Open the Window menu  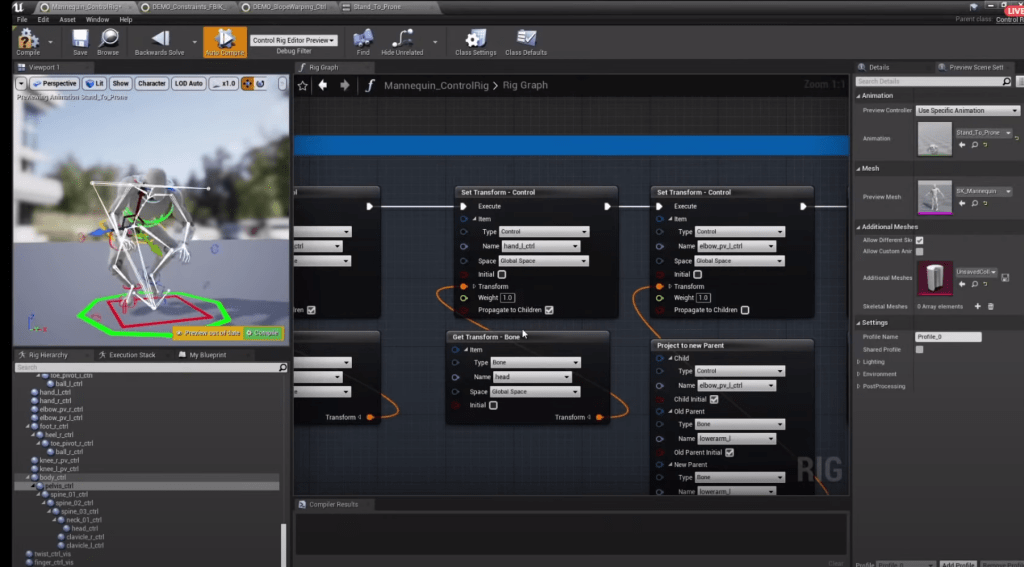click(97, 19)
